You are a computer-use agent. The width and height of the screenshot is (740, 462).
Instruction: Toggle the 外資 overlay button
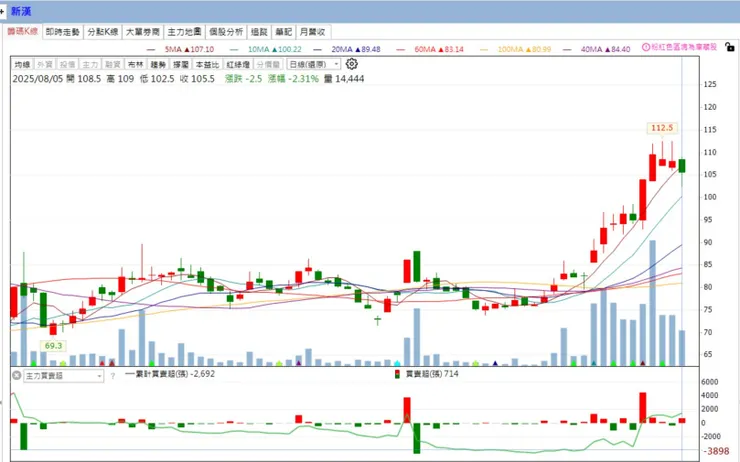click(45, 64)
